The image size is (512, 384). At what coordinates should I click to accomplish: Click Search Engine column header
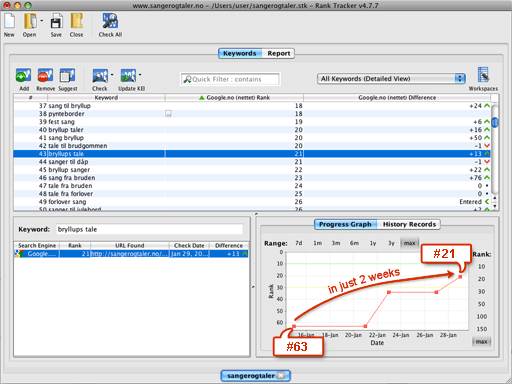[37, 246]
